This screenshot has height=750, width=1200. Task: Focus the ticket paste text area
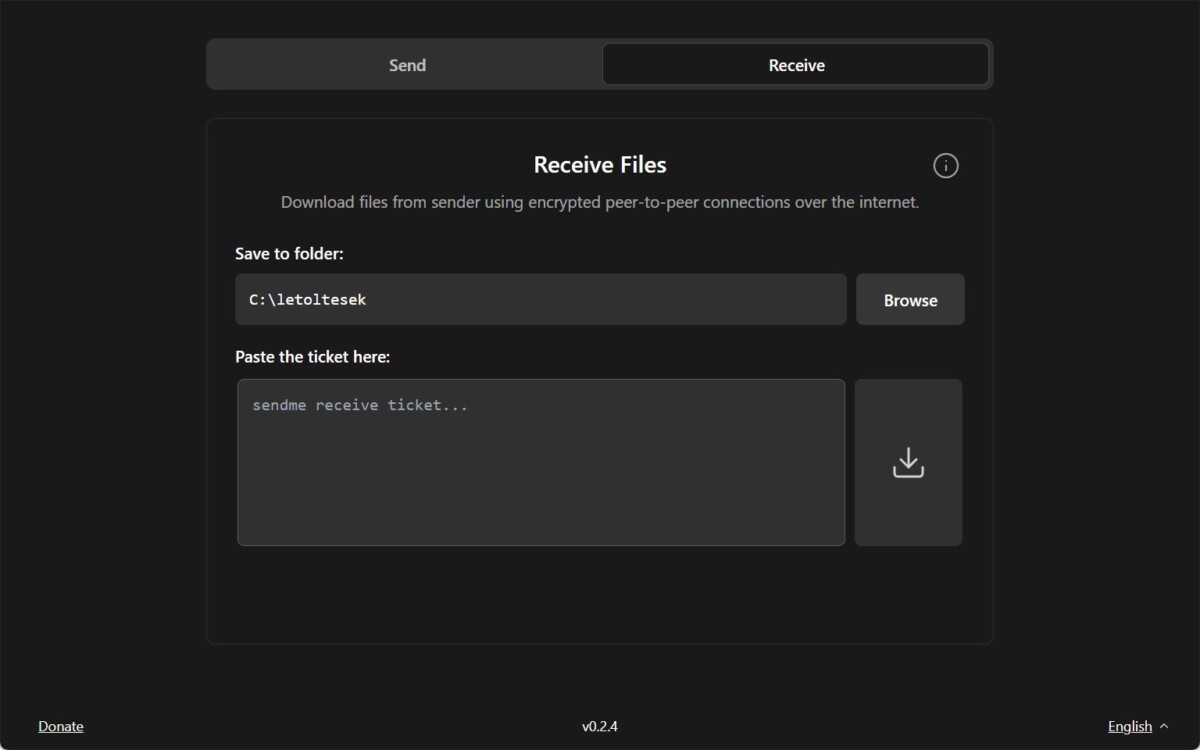540,462
